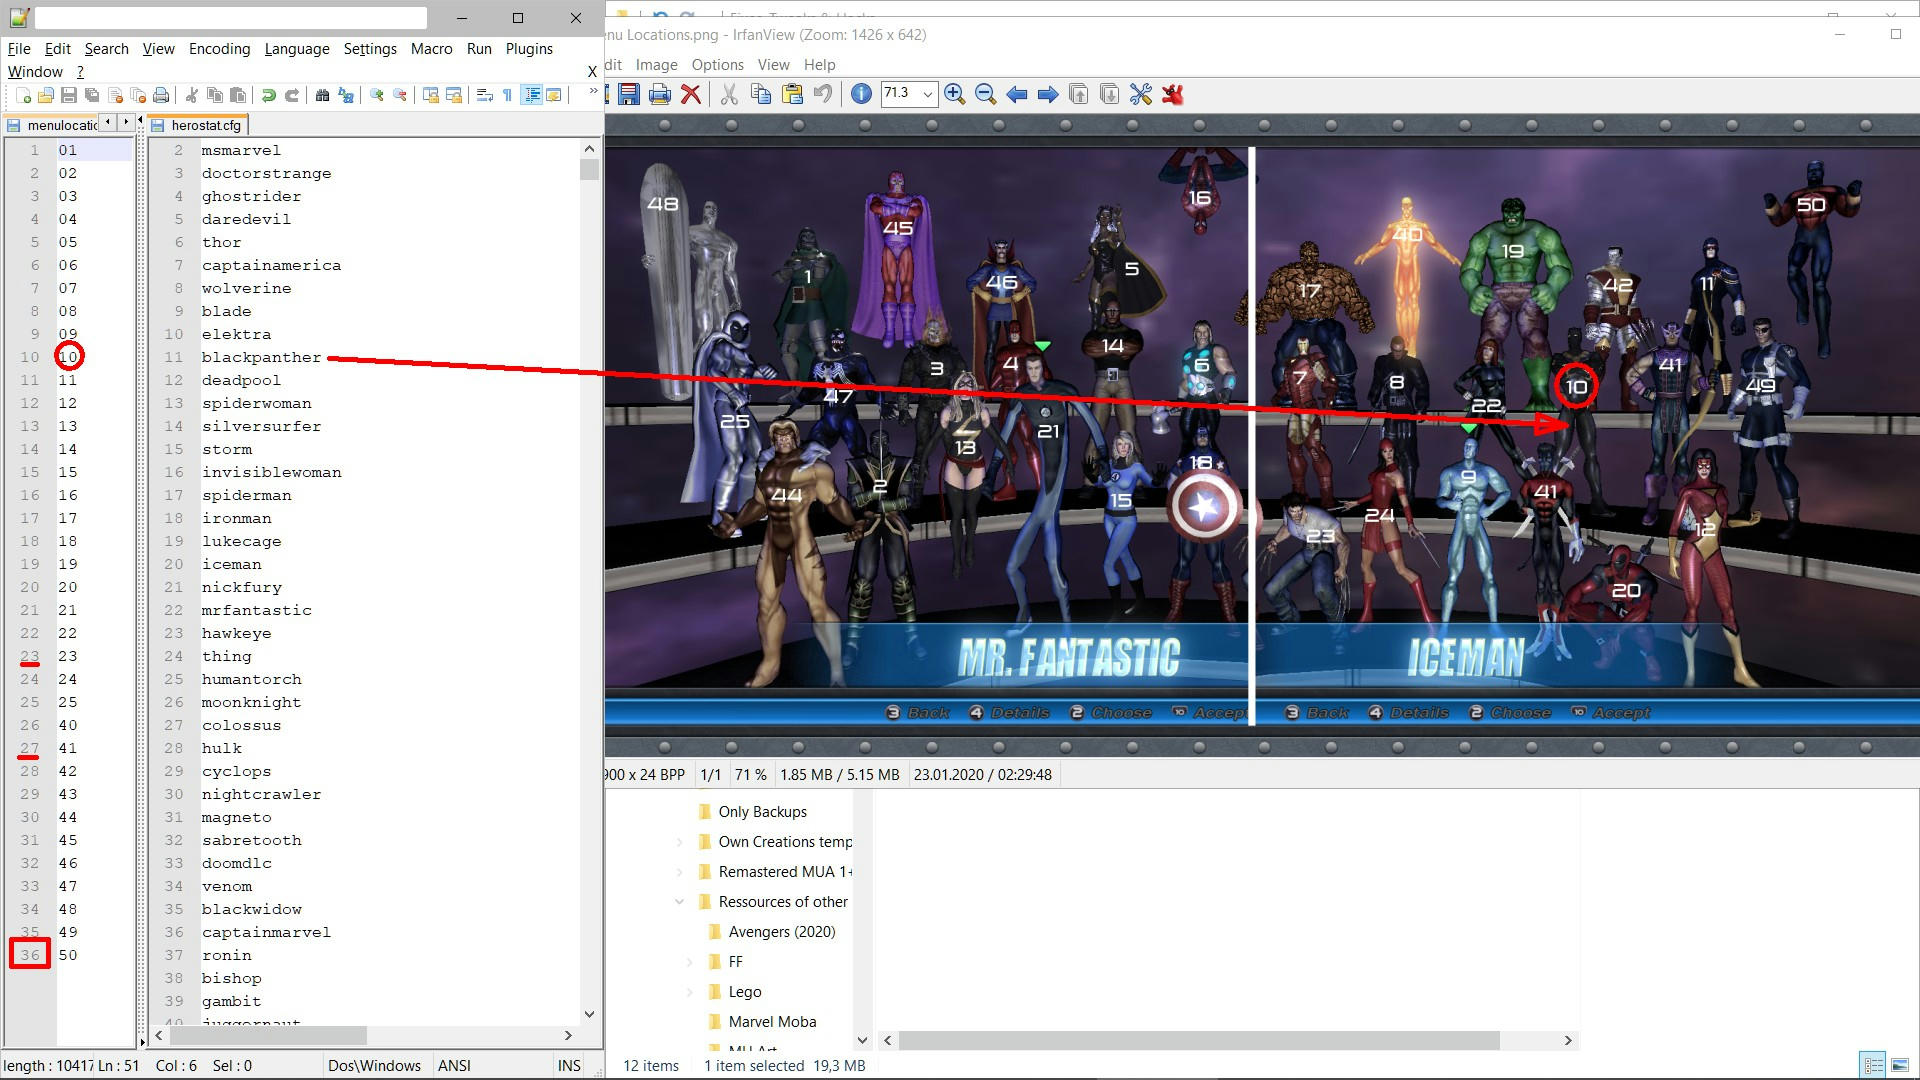Expand Notepad++ toolbar overflow chevron
The height and width of the screenshot is (1080, 1920).
click(x=593, y=91)
